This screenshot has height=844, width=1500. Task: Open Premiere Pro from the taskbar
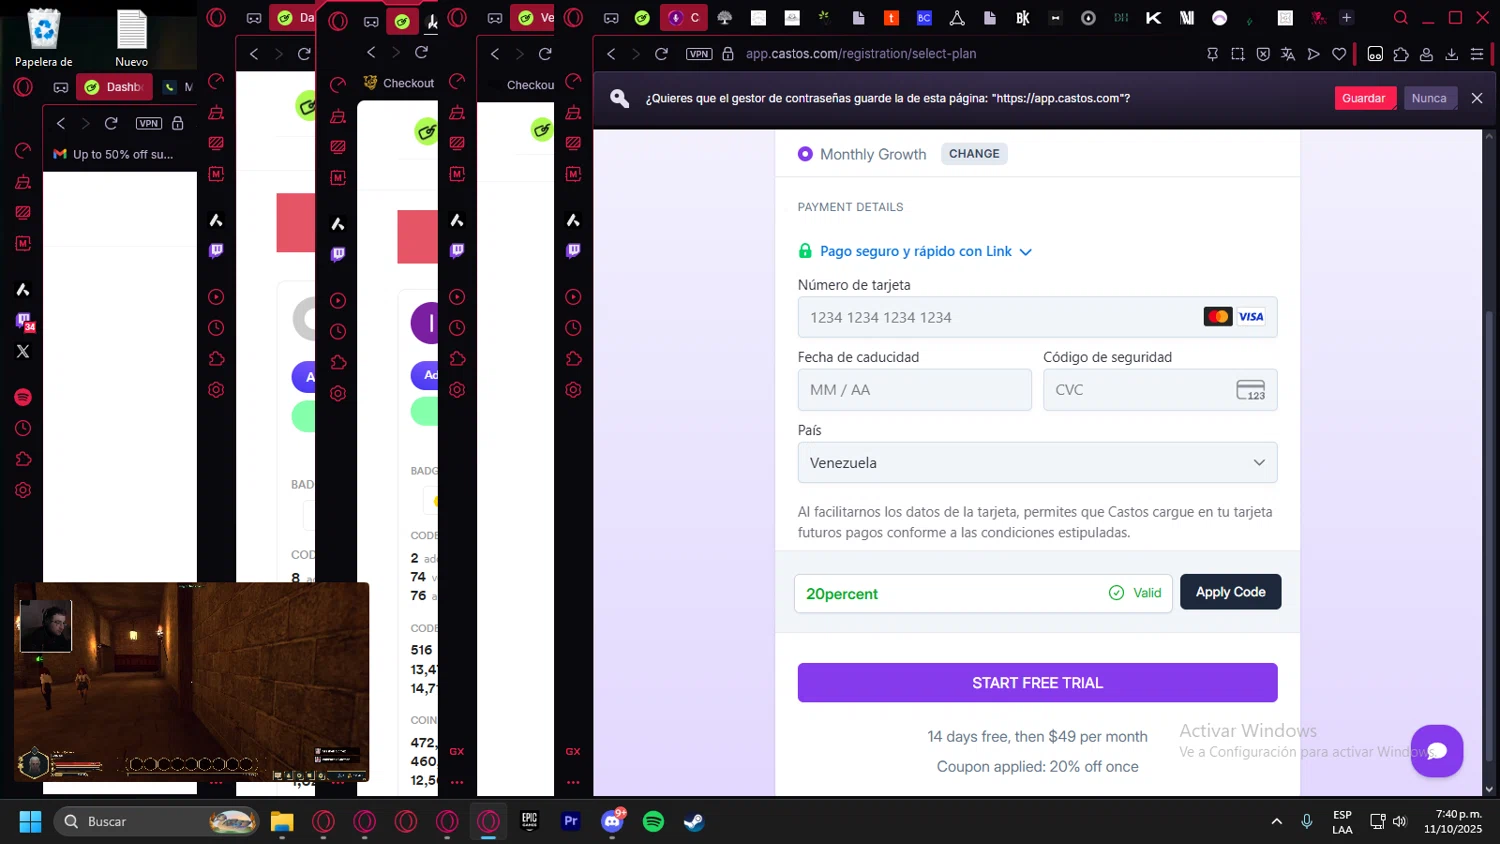571,821
